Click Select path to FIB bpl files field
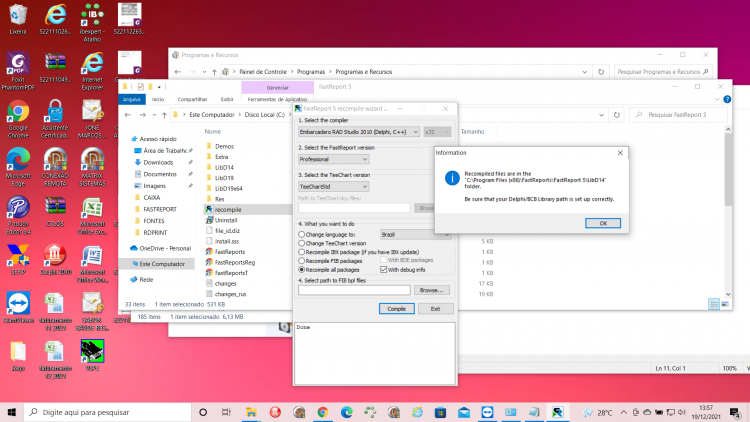 point(354,290)
